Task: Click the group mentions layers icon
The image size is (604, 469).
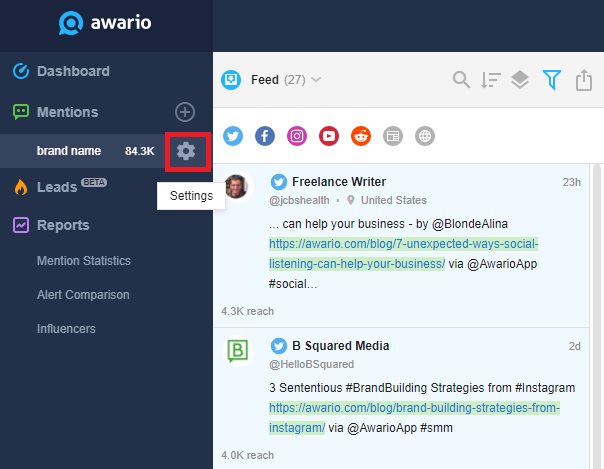Action: [520, 80]
